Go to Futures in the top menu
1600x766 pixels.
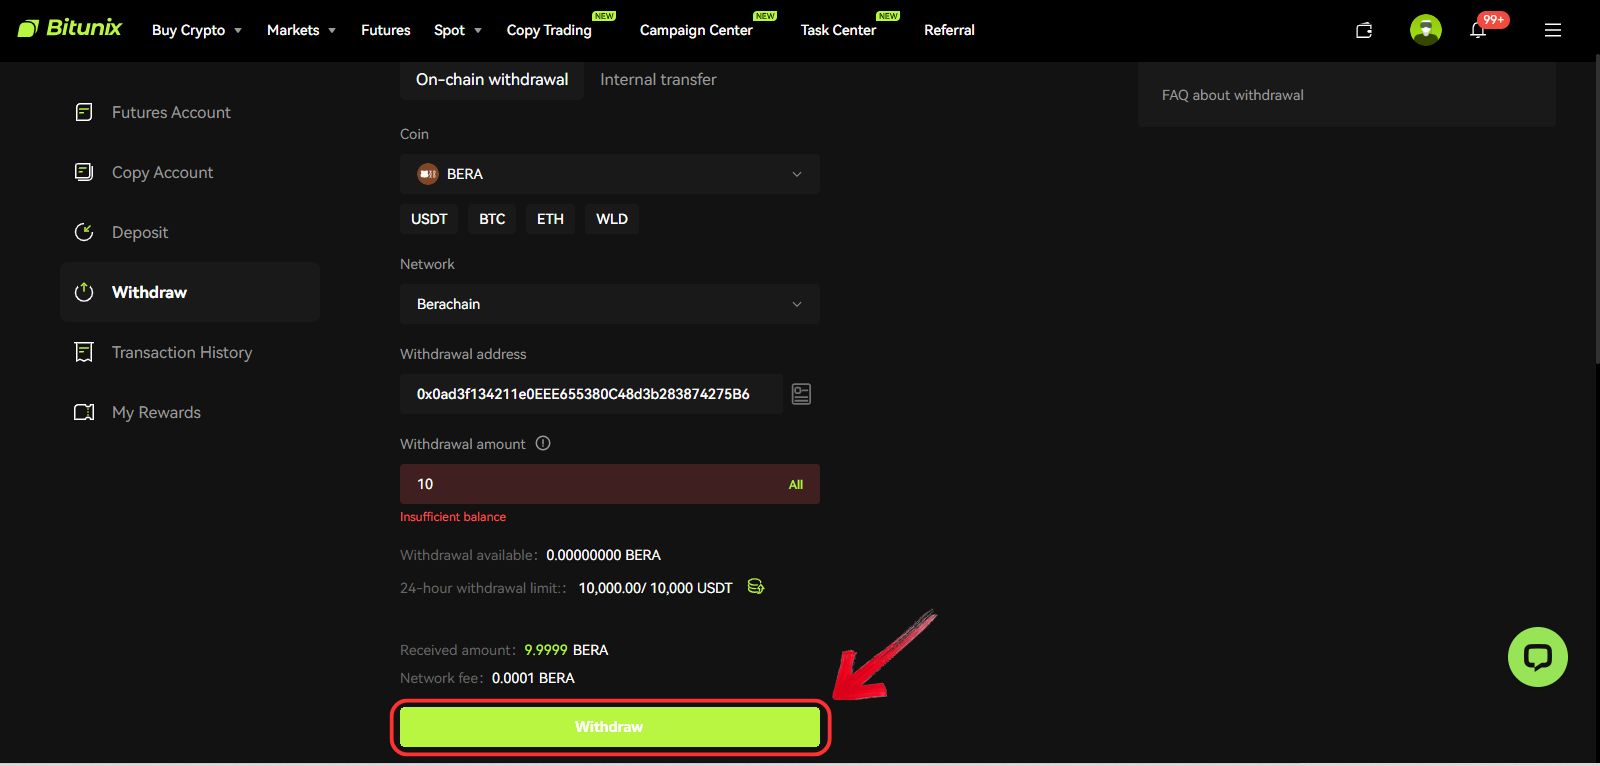386,30
